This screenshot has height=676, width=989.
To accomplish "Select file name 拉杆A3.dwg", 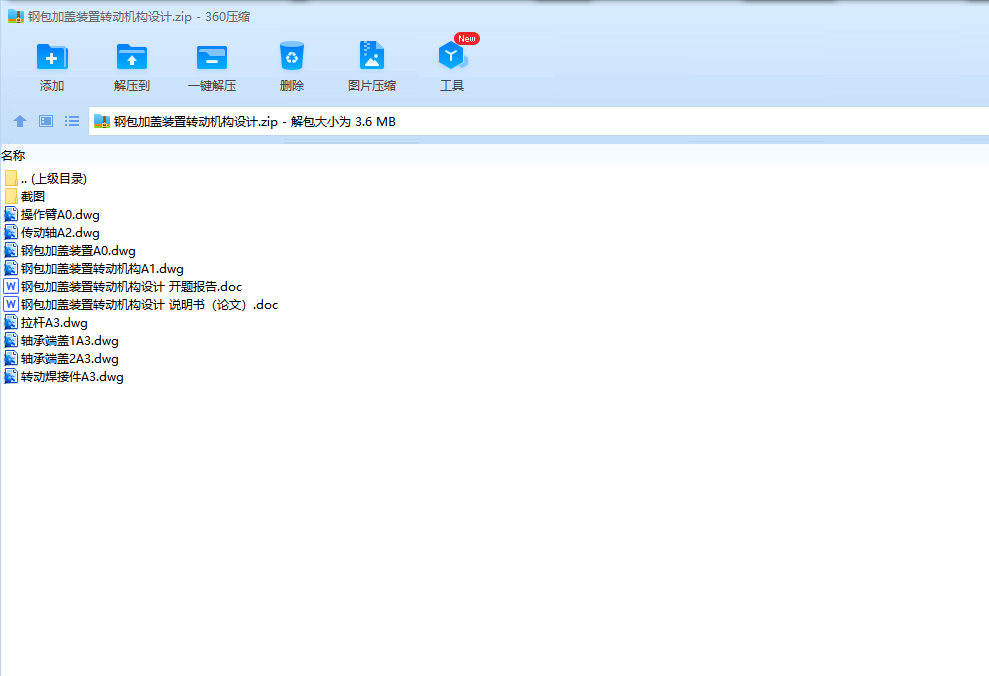I will (x=54, y=323).
